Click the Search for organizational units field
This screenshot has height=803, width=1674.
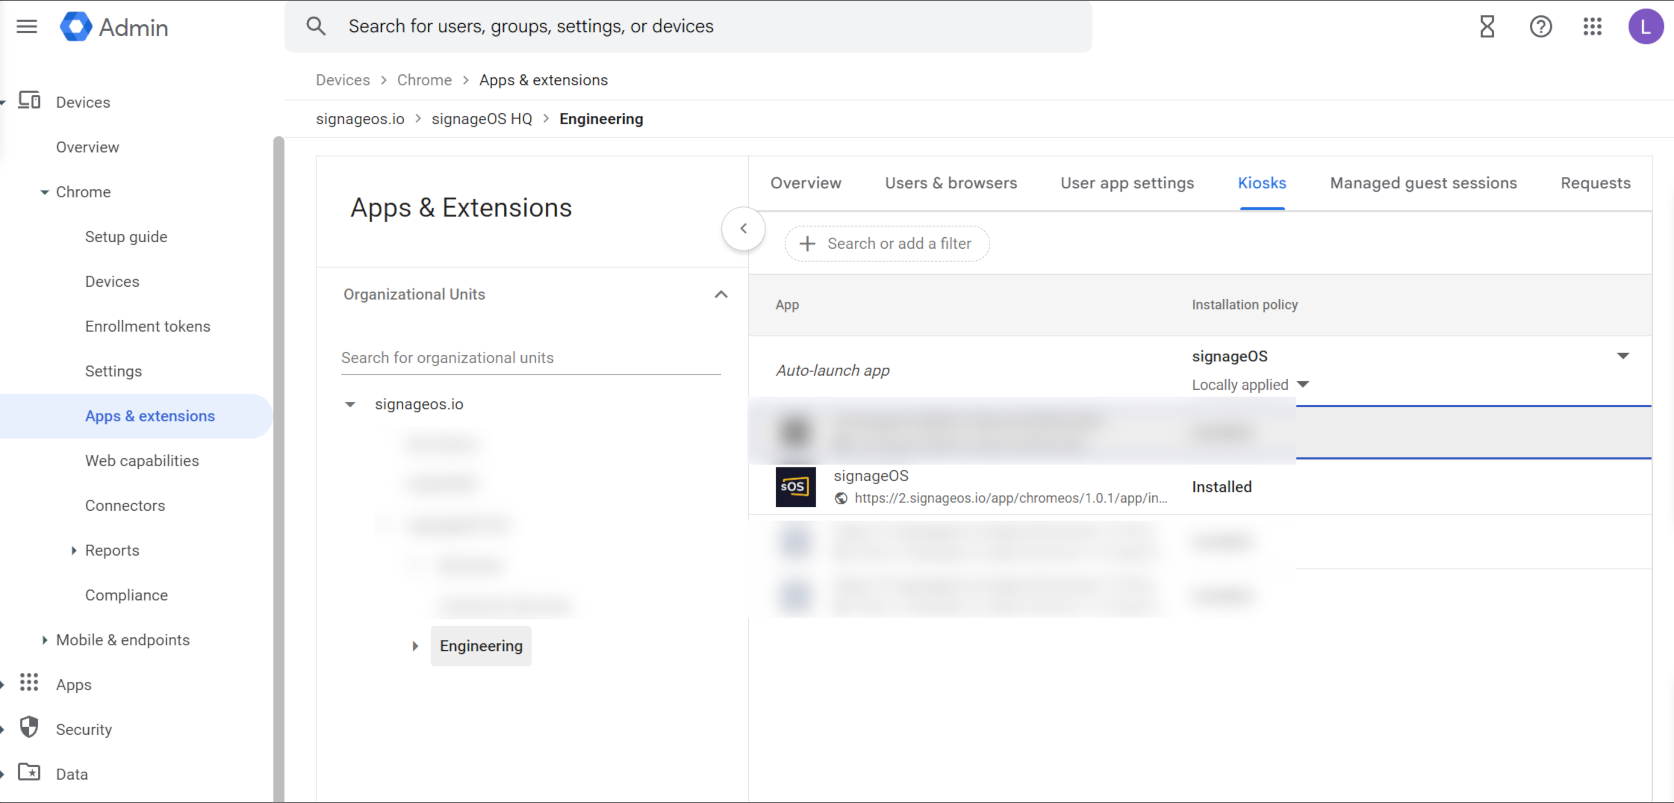(x=530, y=358)
